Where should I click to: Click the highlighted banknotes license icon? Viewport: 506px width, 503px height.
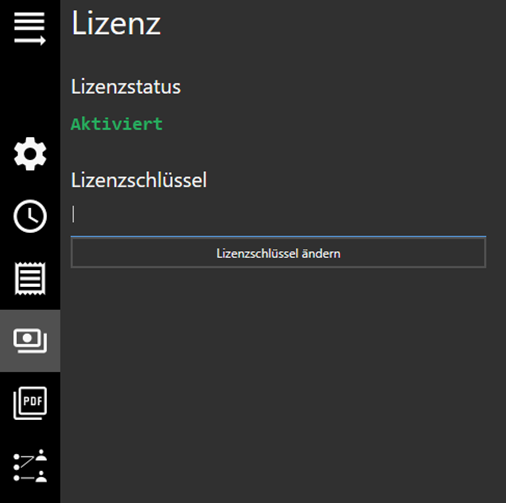[30, 341]
